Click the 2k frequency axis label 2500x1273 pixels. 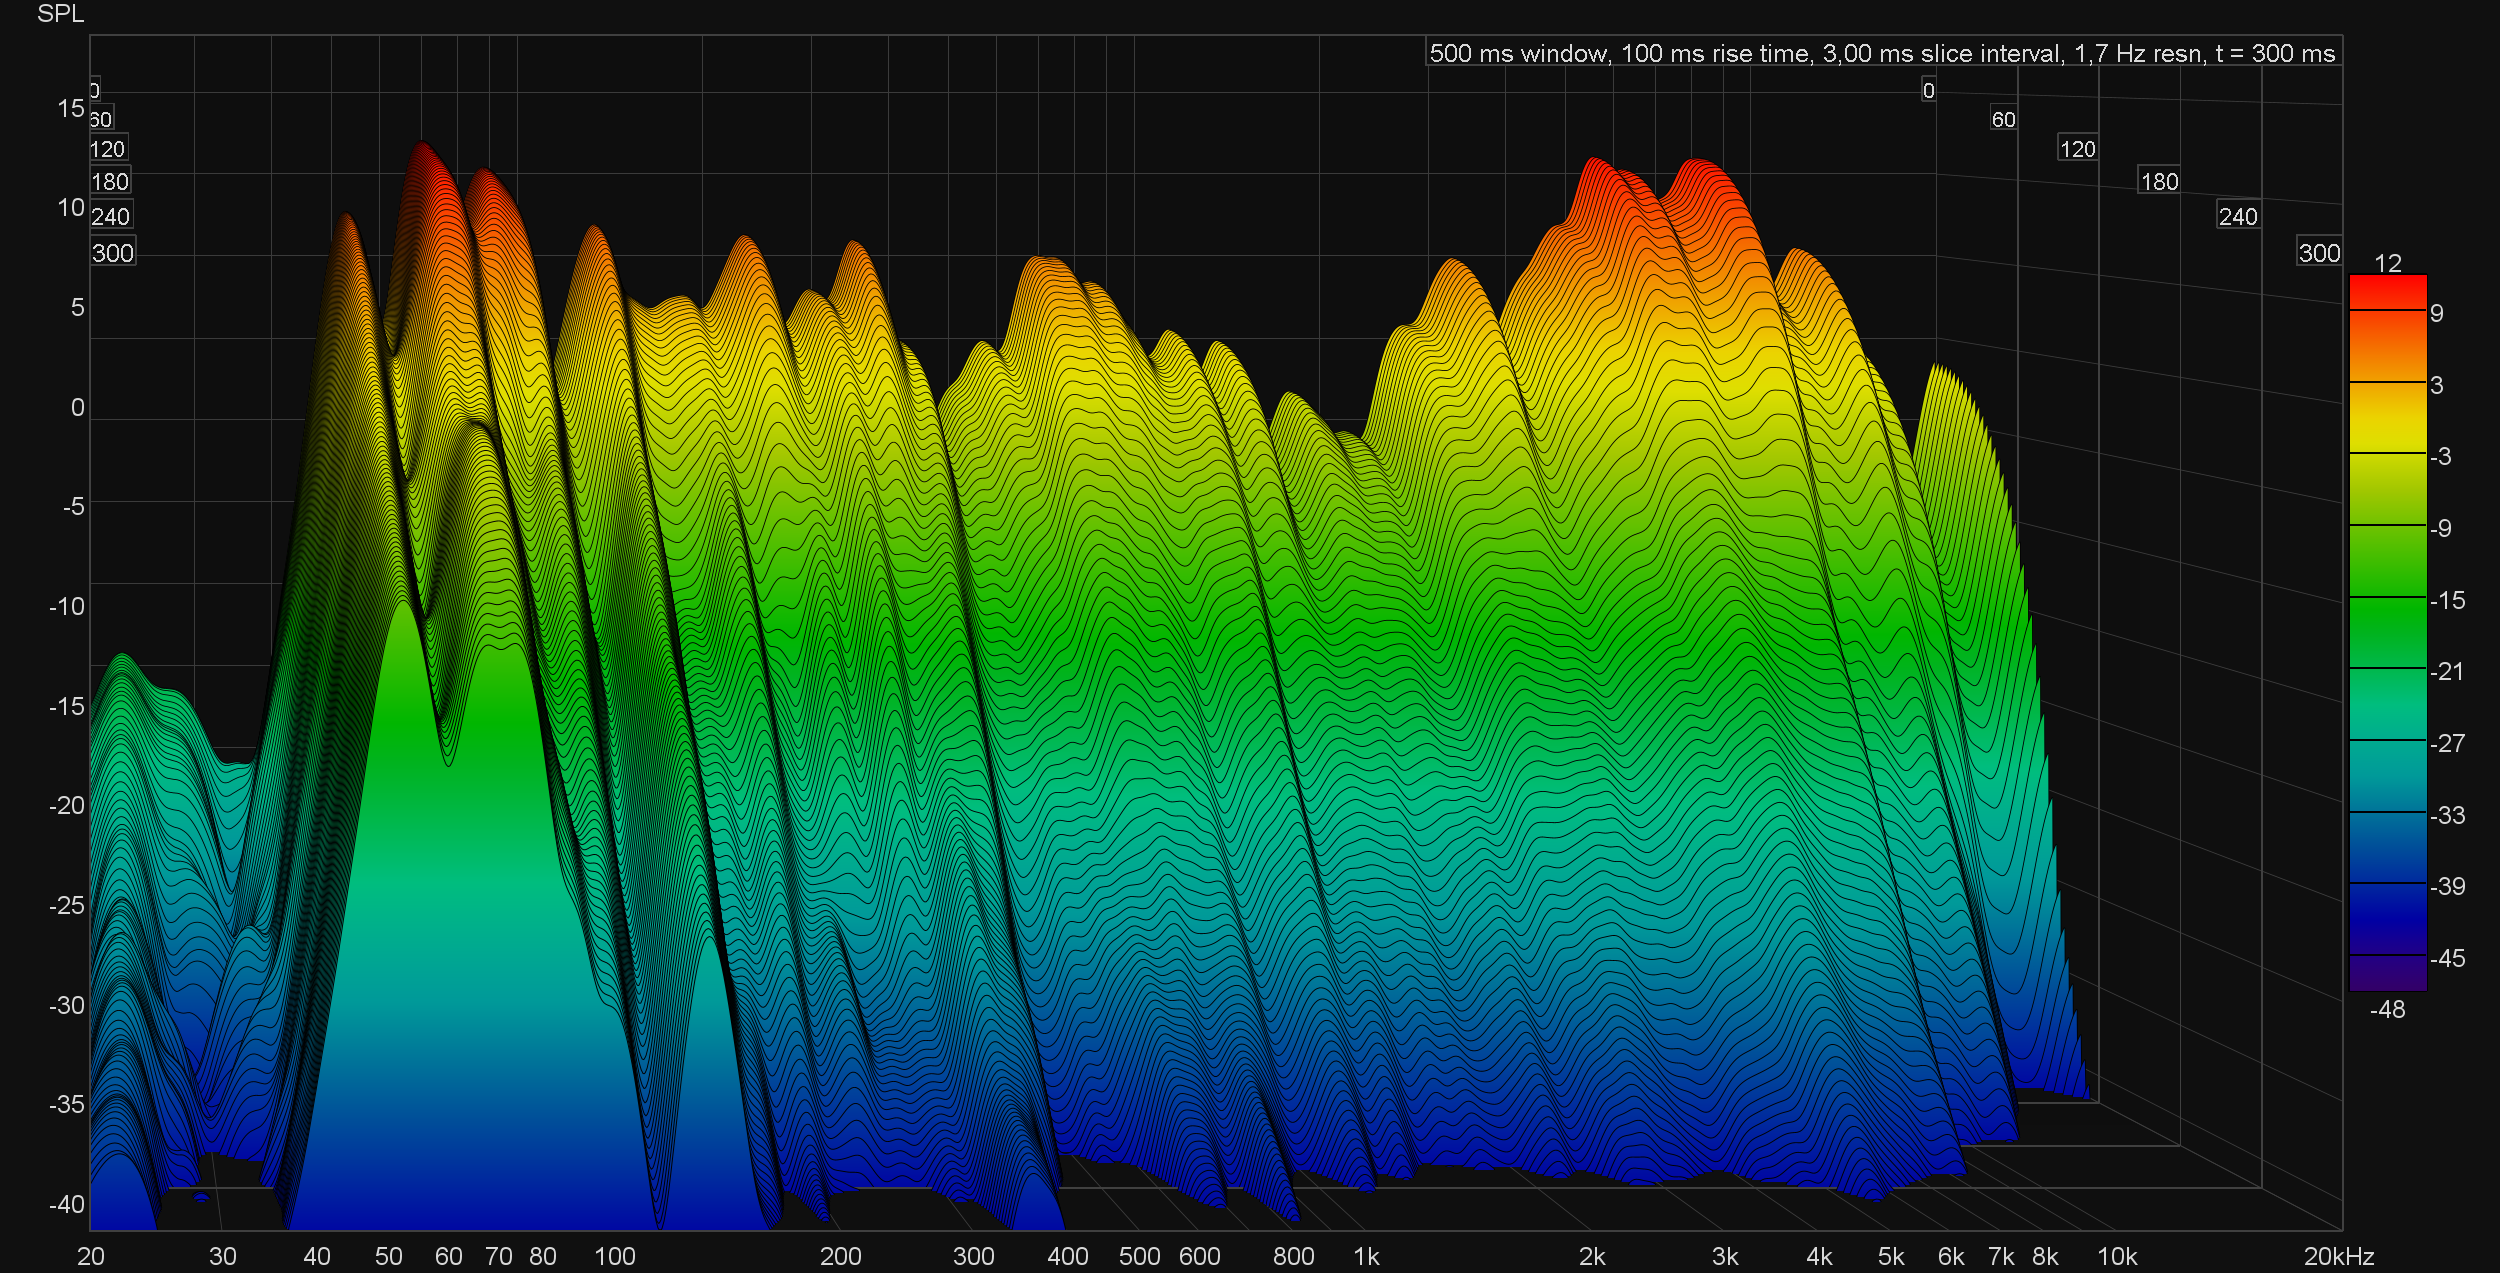[x=1591, y=1256]
